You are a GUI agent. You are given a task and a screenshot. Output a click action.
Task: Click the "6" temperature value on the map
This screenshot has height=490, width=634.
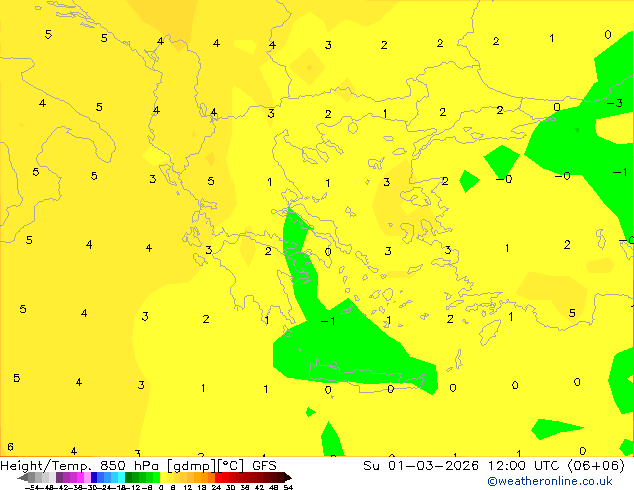tap(11, 447)
